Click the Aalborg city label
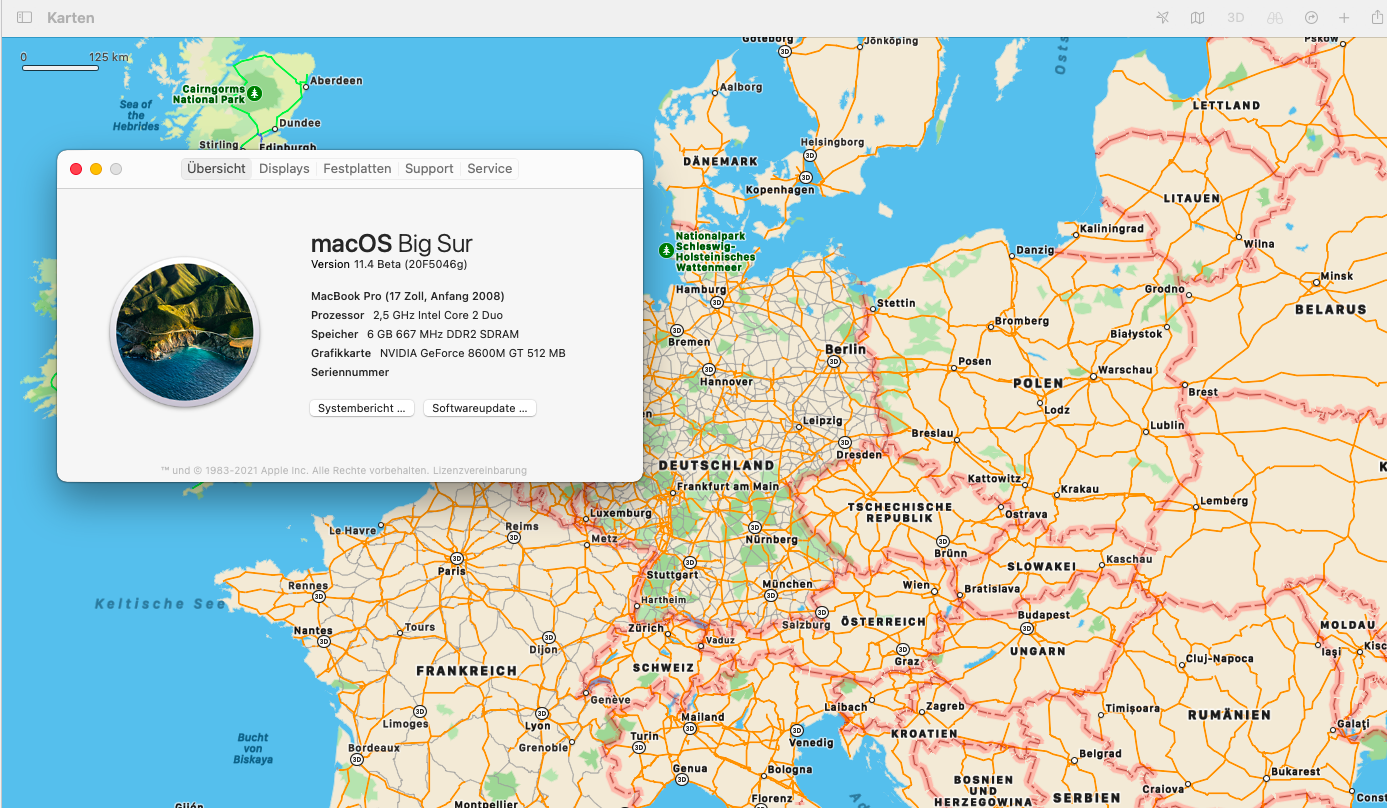This screenshot has height=808, width=1387. [x=741, y=87]
